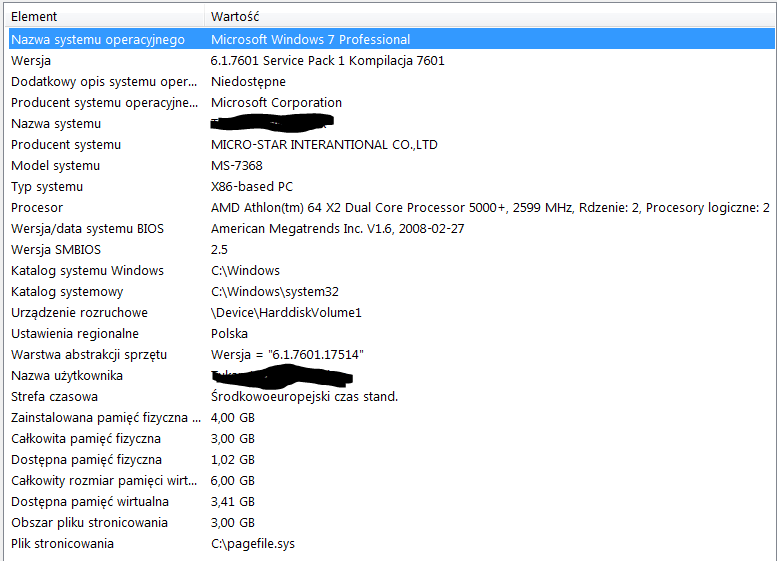This screenshot has width=777, height=561.
Task: Select the Zainstalowana pamięć fizyczna row
Action: [99, 417]
